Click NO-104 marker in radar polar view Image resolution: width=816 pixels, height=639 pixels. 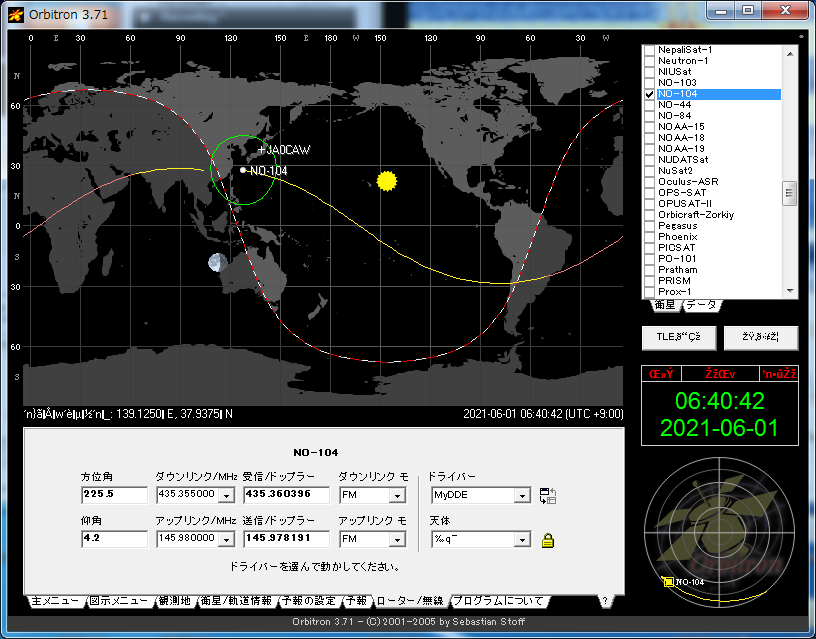point(669,582)
